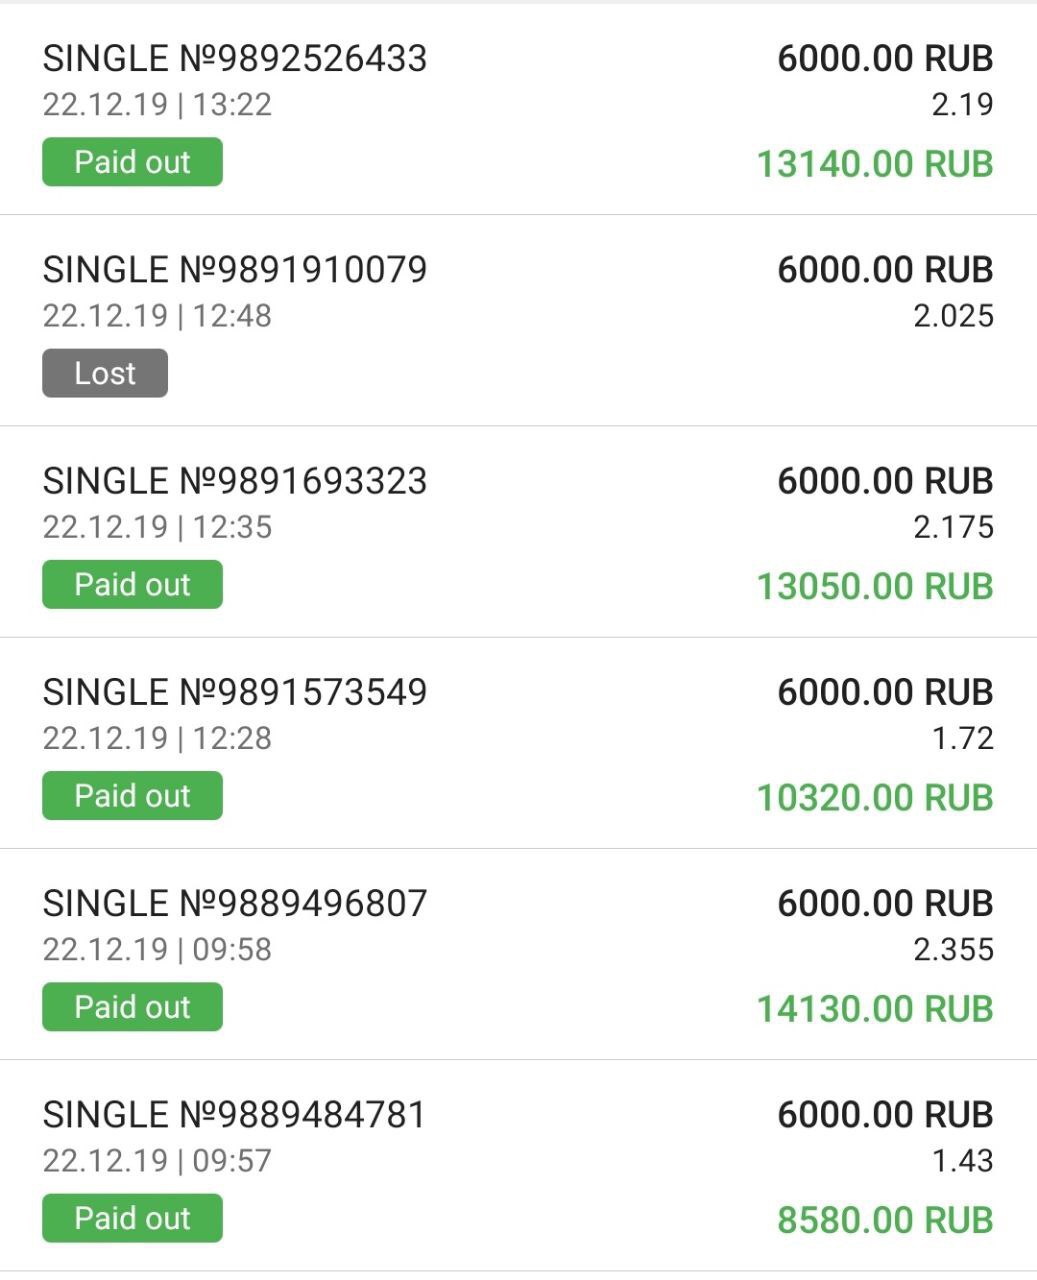Click the 2.025 odds of lost bet

953,316
